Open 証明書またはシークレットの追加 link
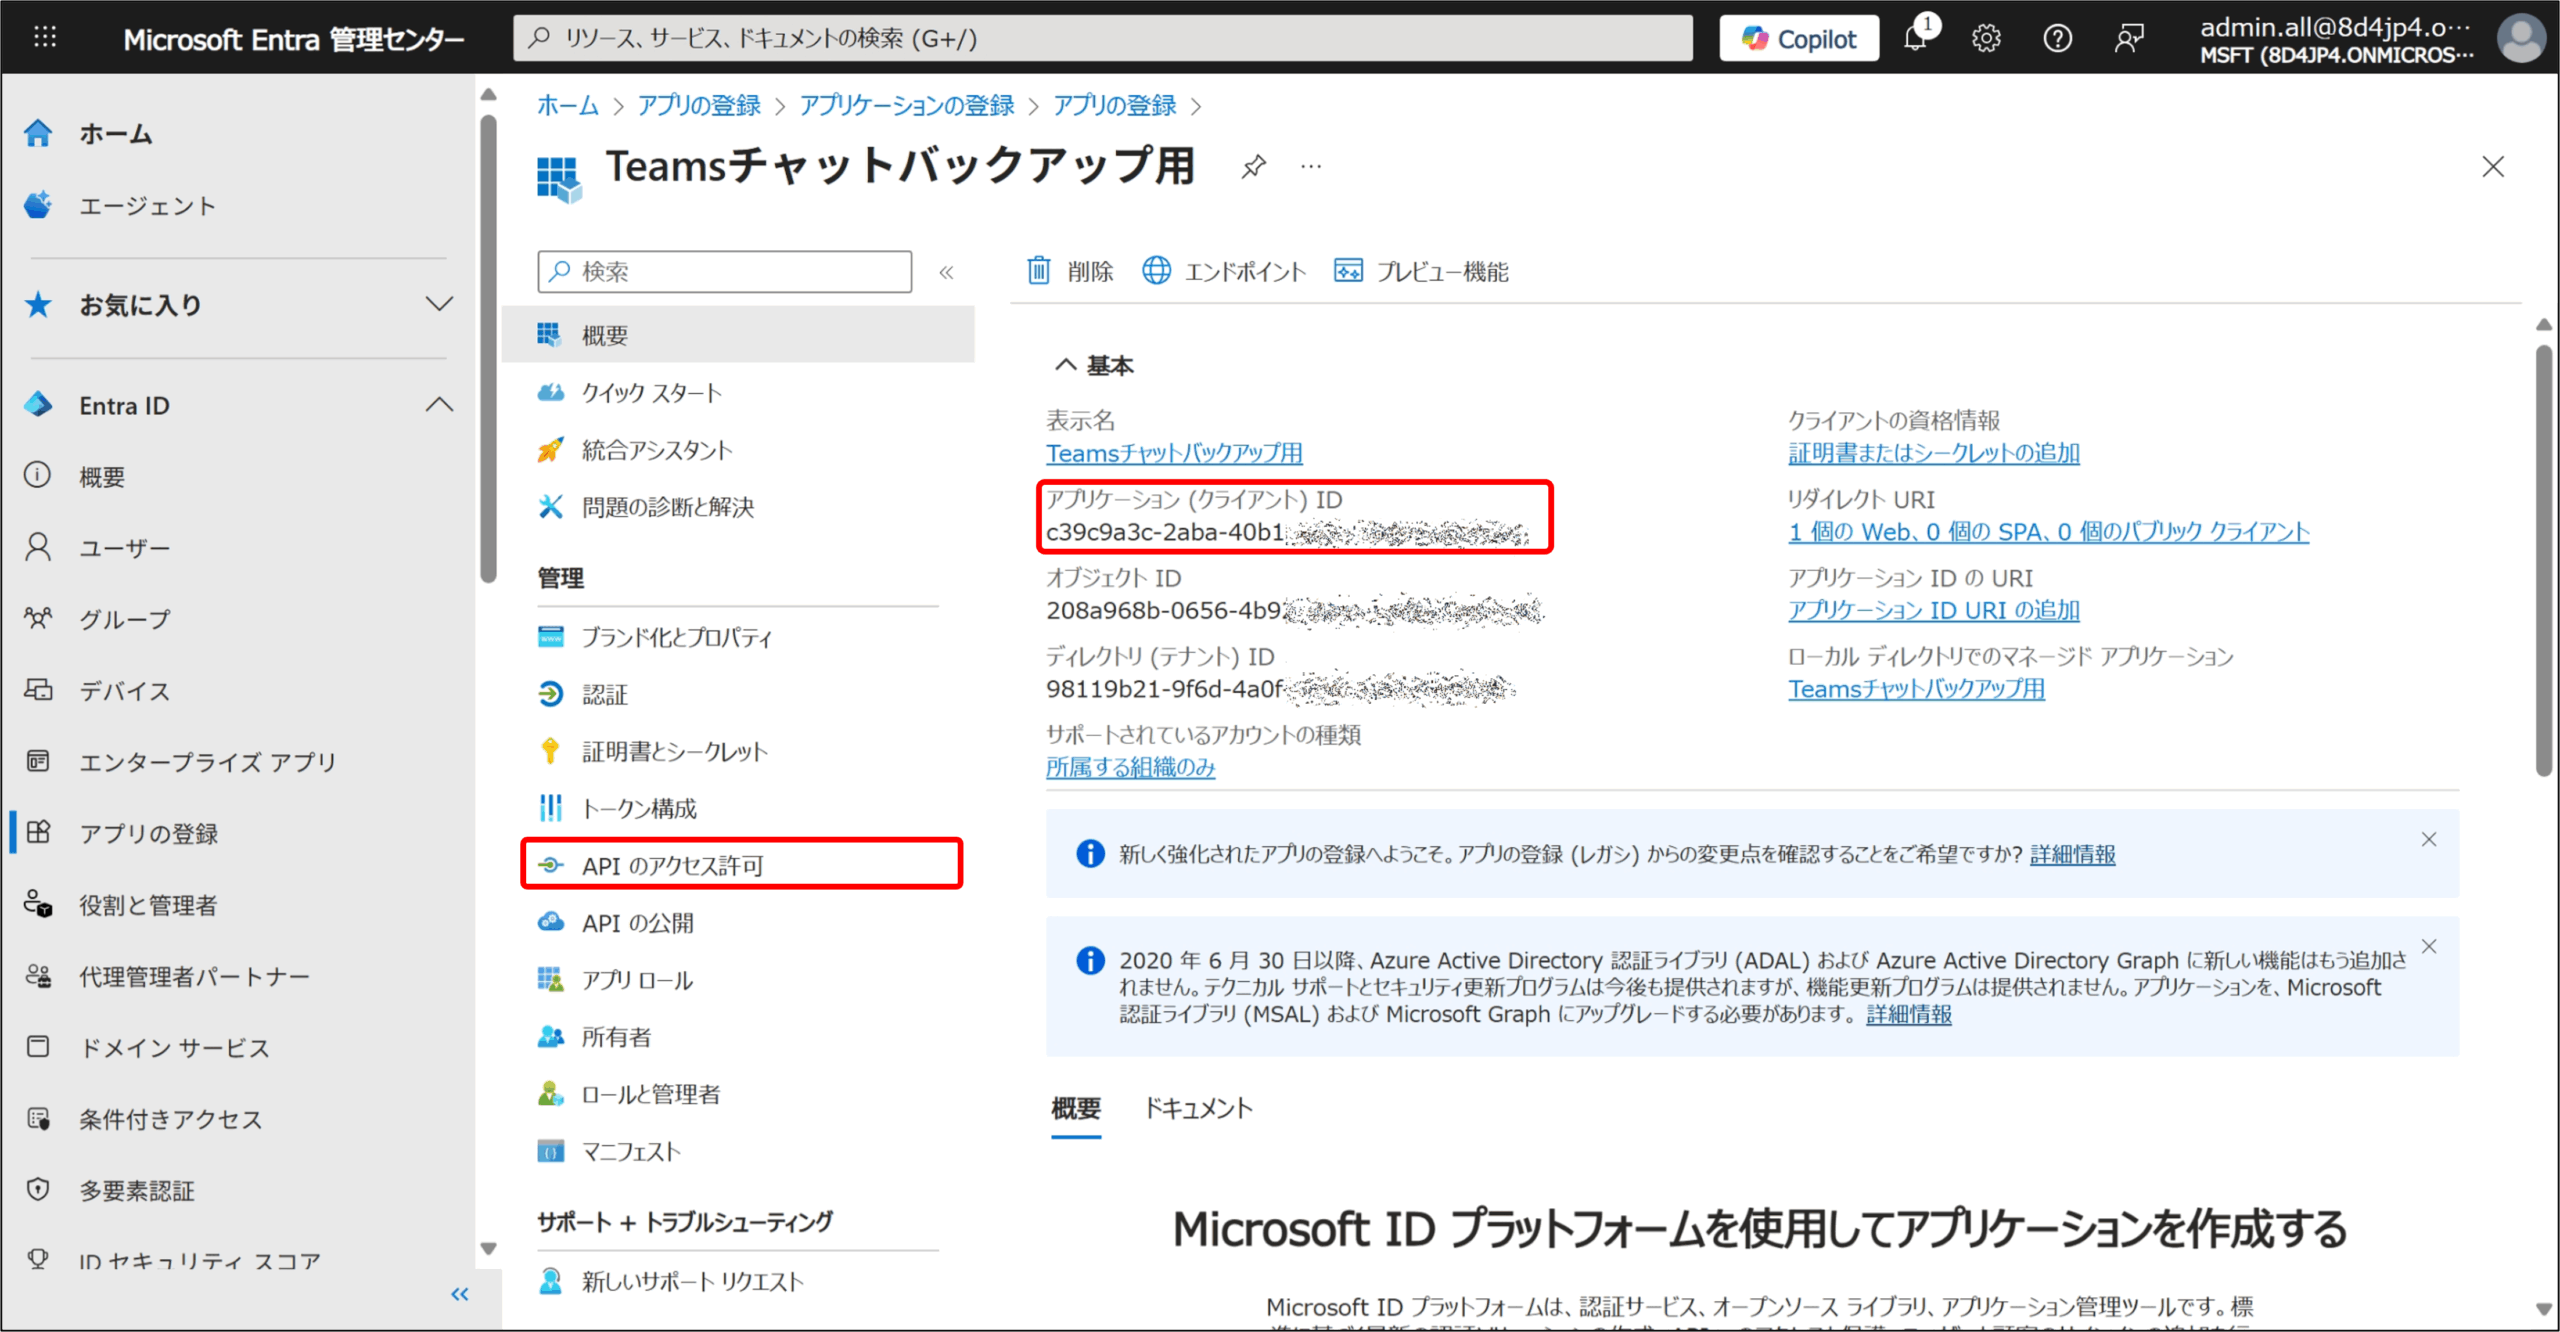 [1933, 453]
